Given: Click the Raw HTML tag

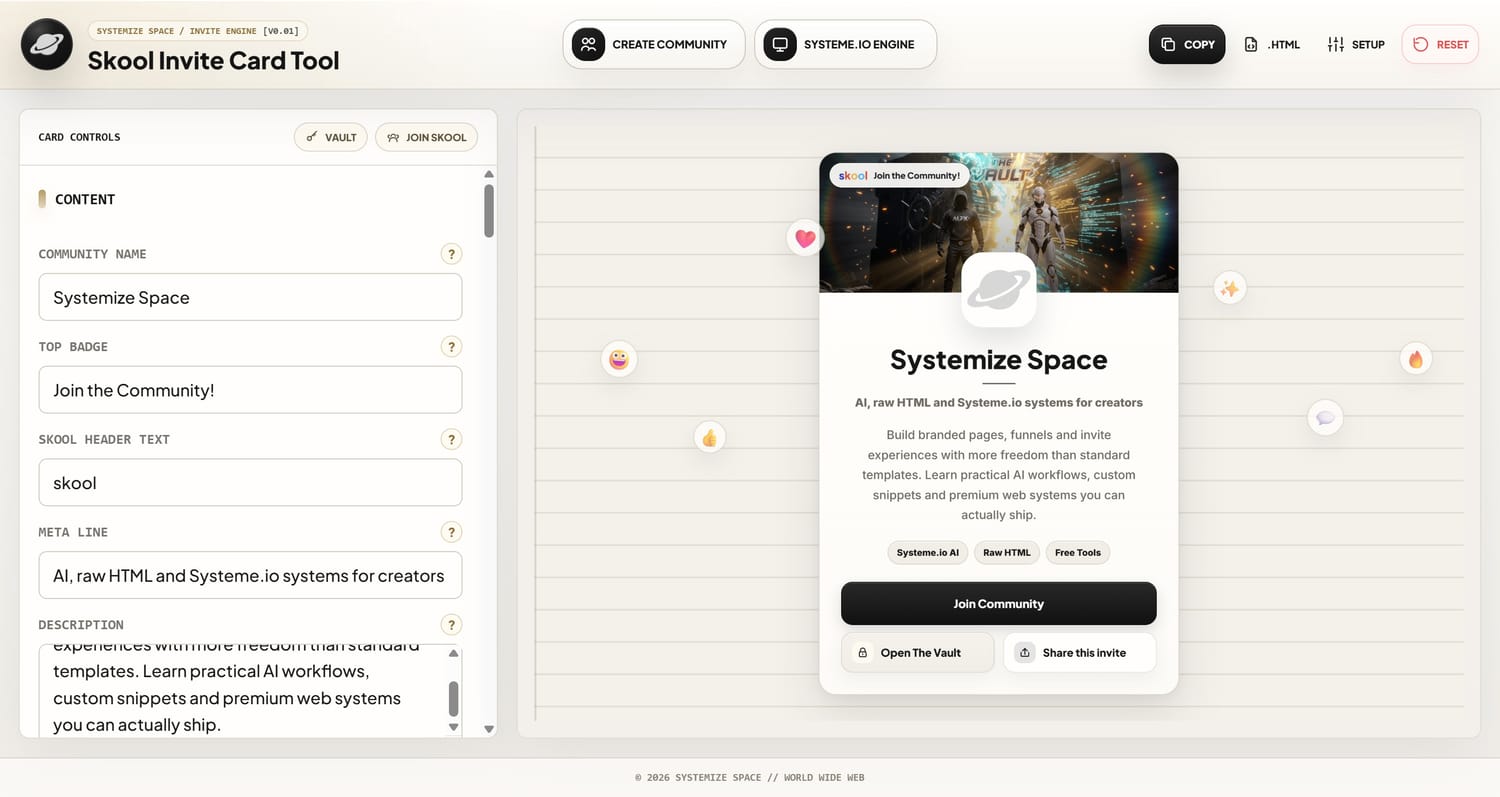Looking at the screenshot, I should (1006, 553).
